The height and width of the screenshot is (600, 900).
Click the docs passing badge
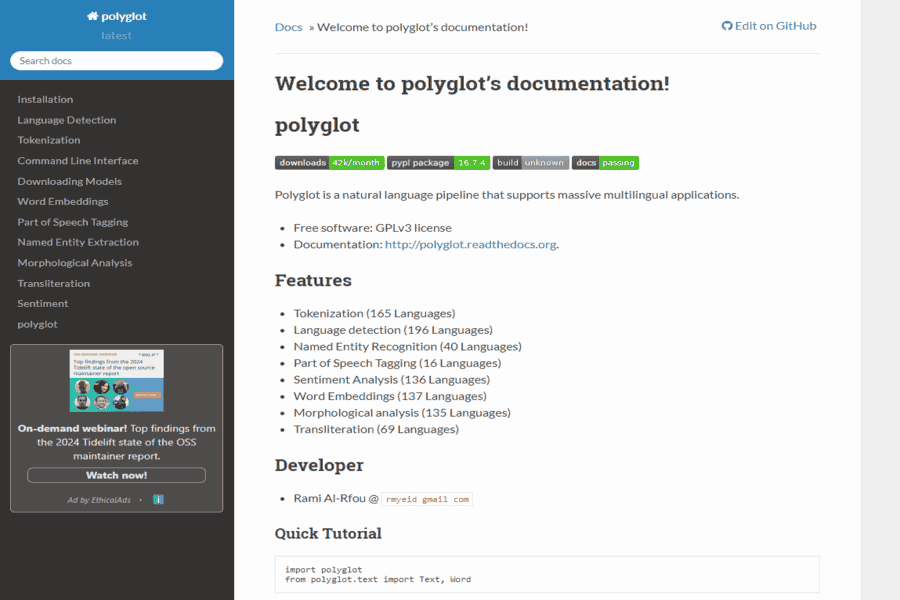point(605,162)
